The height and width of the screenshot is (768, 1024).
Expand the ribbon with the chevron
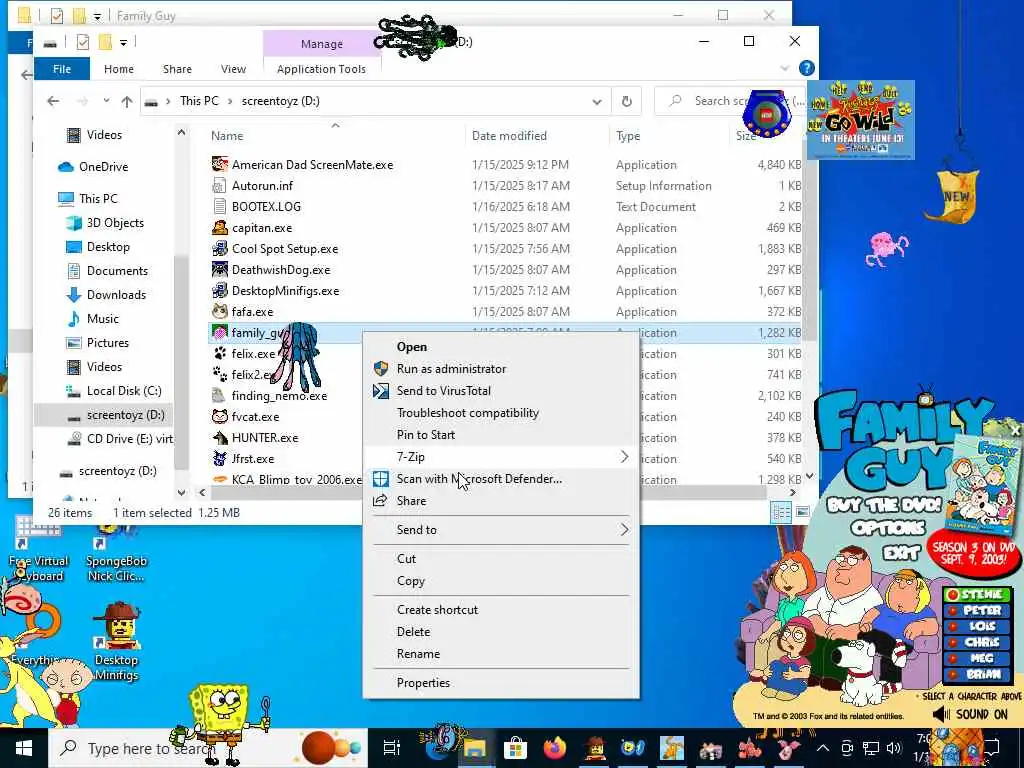click(x=784, y=69)
